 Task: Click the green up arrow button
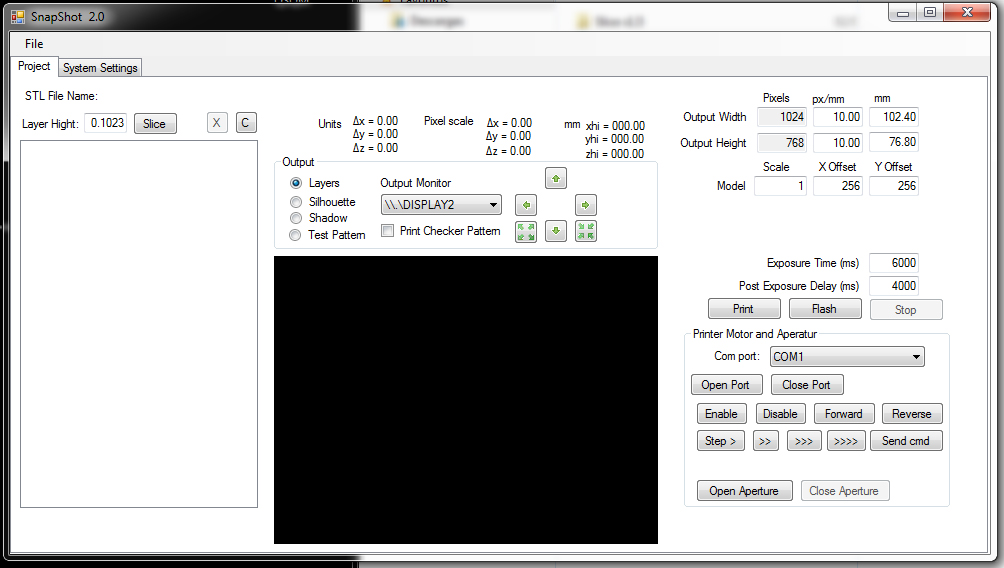point(556,179)
